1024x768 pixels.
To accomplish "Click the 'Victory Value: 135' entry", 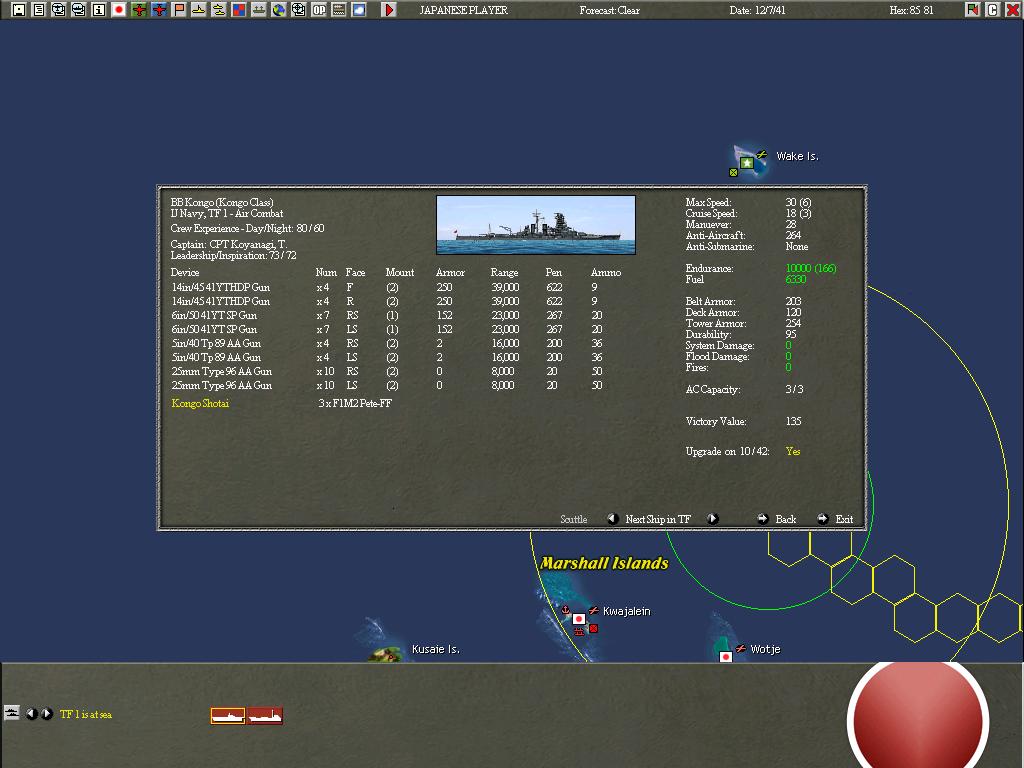I will [744, 421].
